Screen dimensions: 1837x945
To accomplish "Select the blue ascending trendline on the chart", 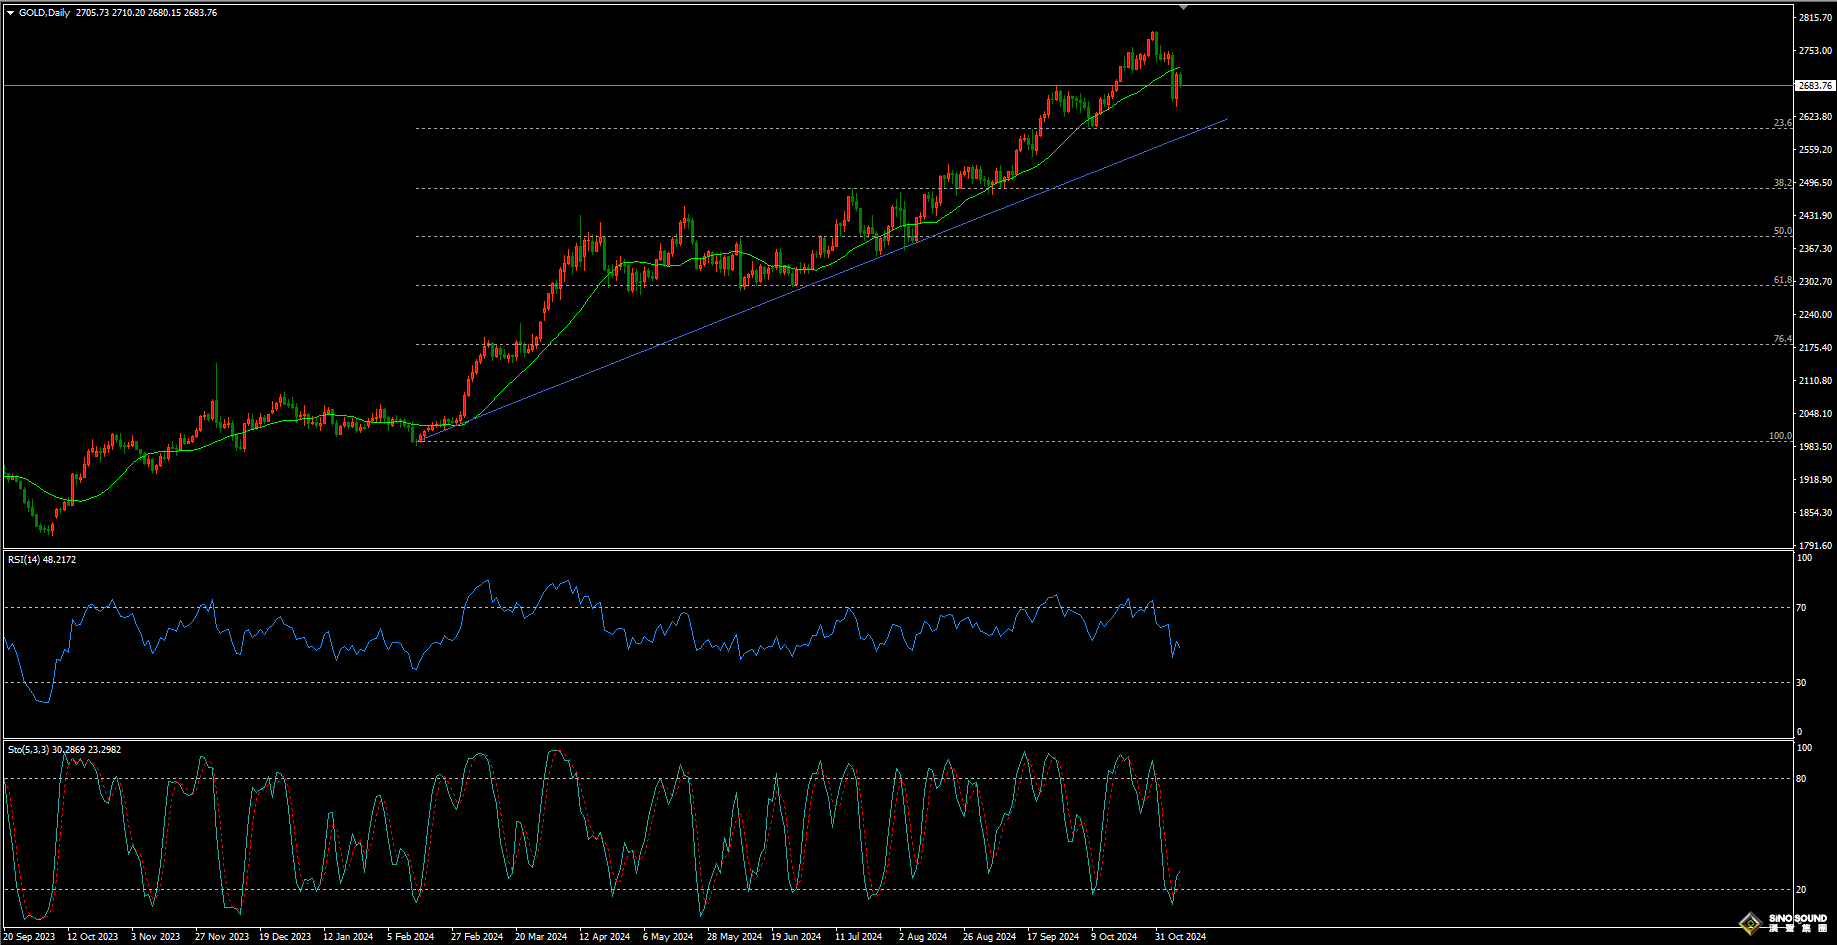I will (x=820, y=280).
